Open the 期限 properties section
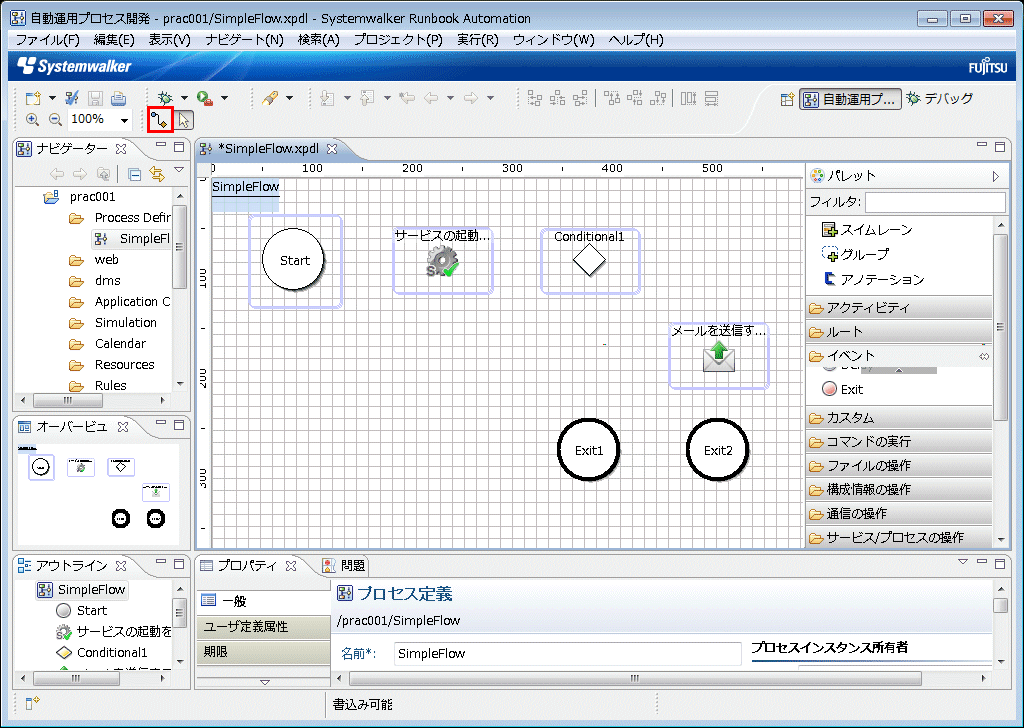1024x728 pixels. coord(263,652)
